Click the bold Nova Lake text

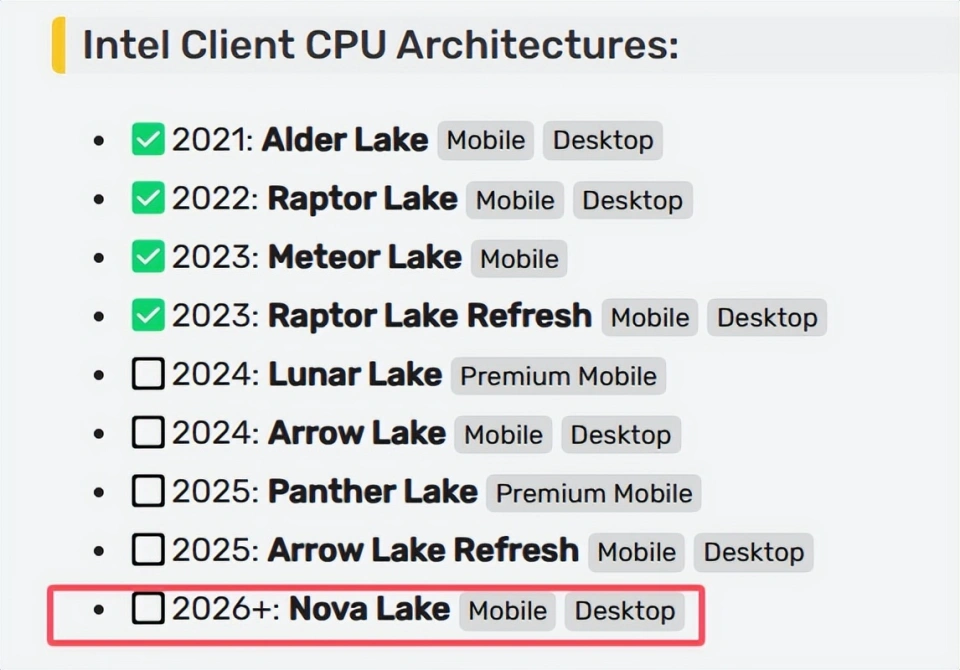click(x=369, y=609)
